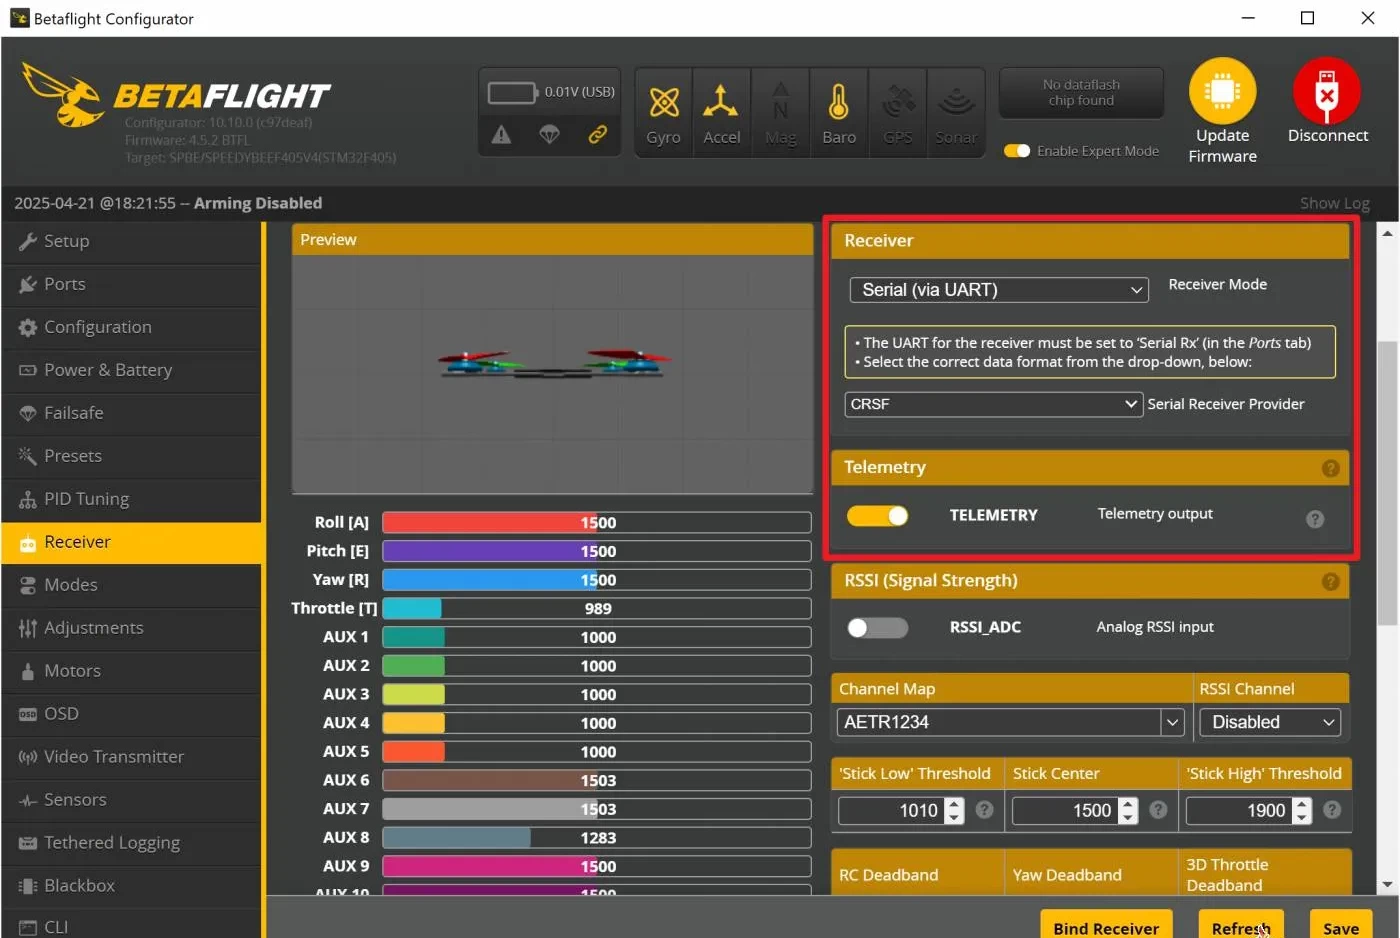The image size is (1400, 938).
Task: Click the No dataflash chip found indicator
Action: (x=1081, y=93)
